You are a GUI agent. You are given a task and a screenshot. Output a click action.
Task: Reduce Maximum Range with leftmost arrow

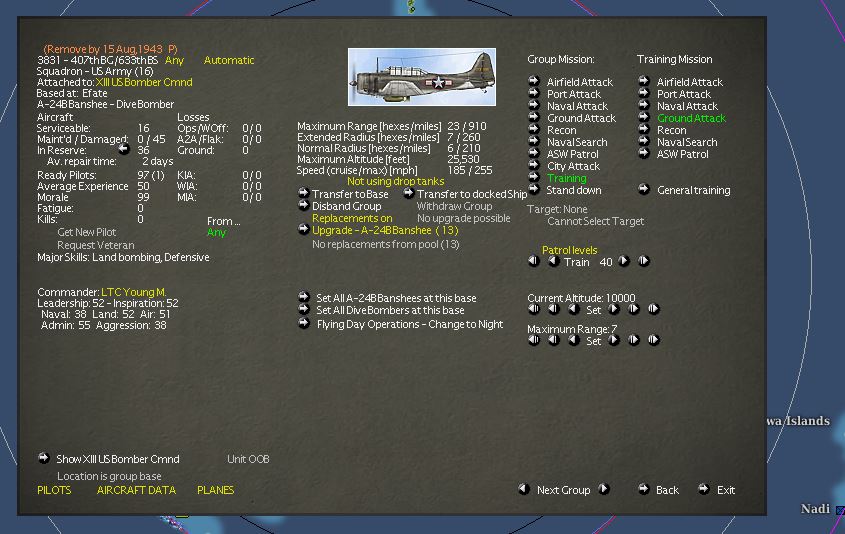point(534,340)
